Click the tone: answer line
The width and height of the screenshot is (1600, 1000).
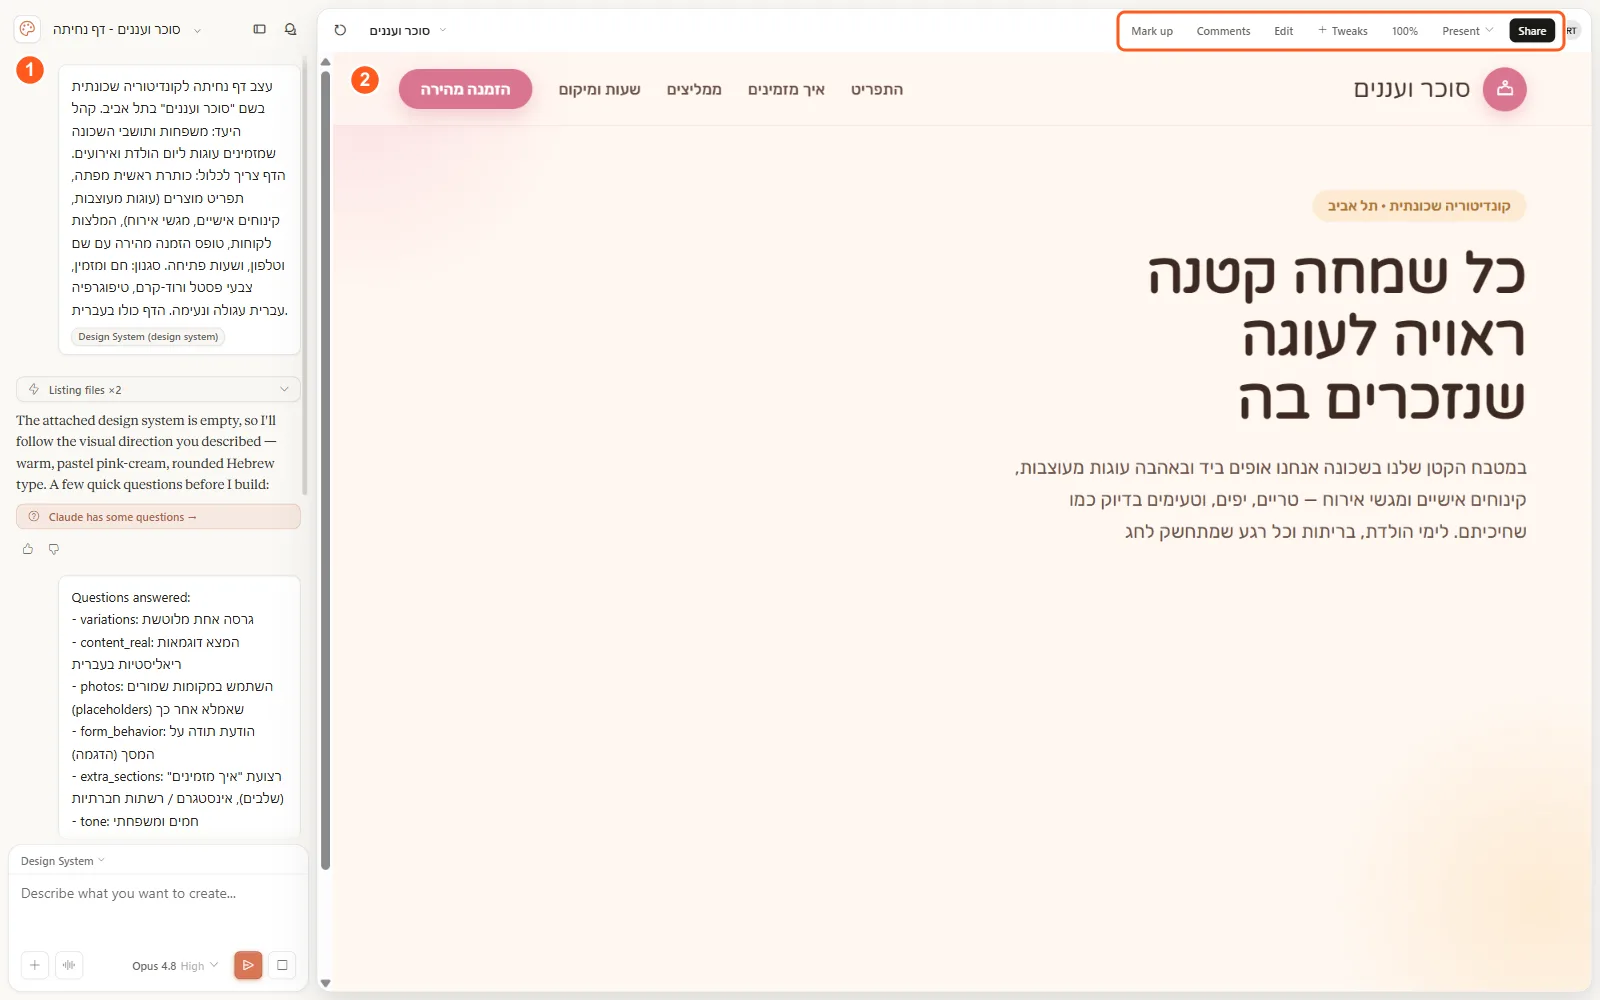coord(135,821)
